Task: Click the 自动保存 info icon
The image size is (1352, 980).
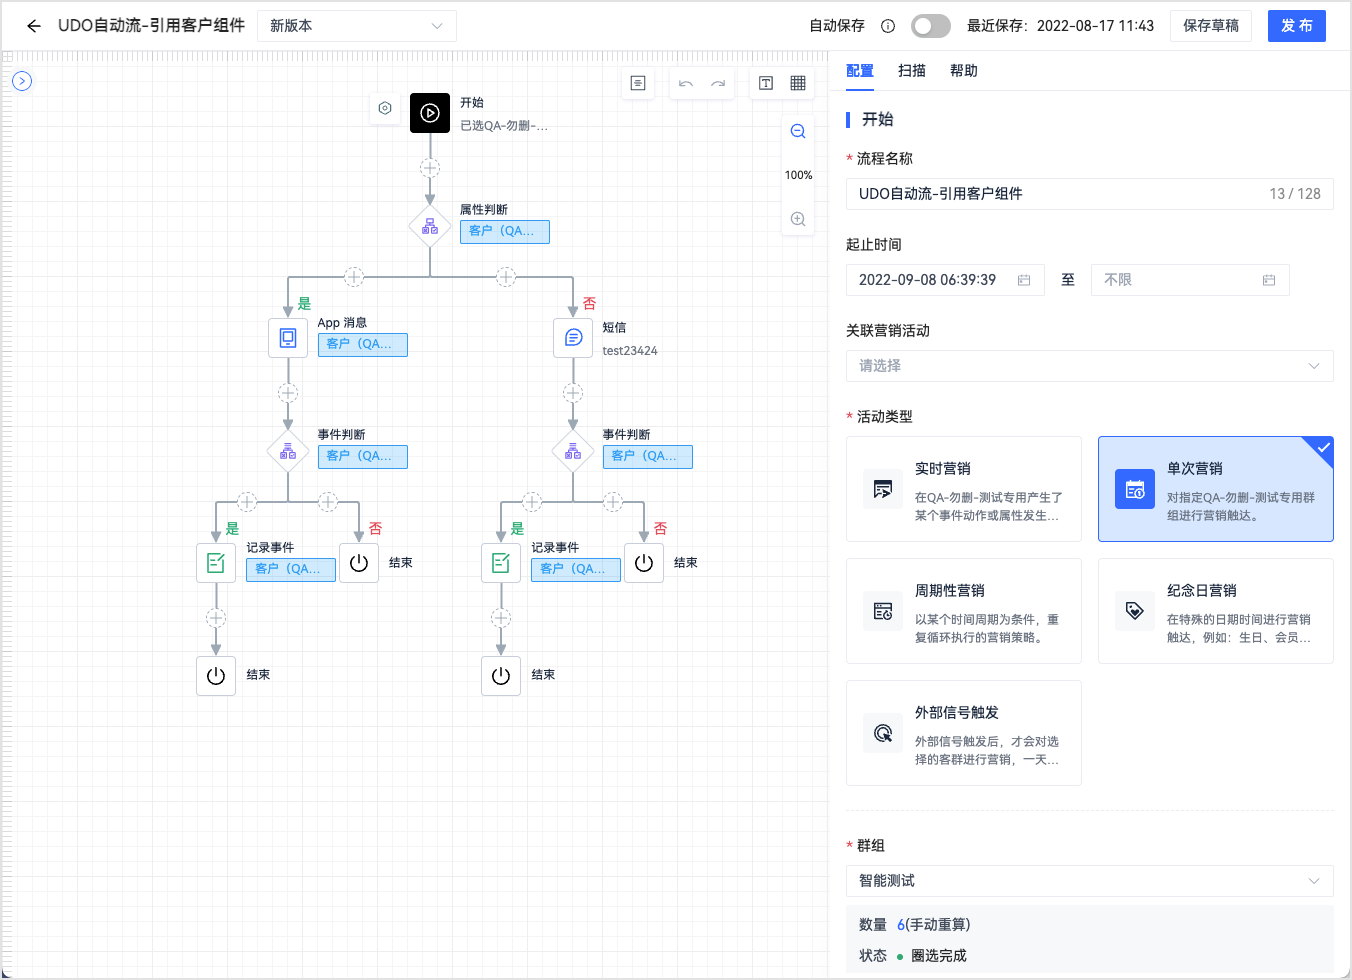Action: tap(888, 26)
